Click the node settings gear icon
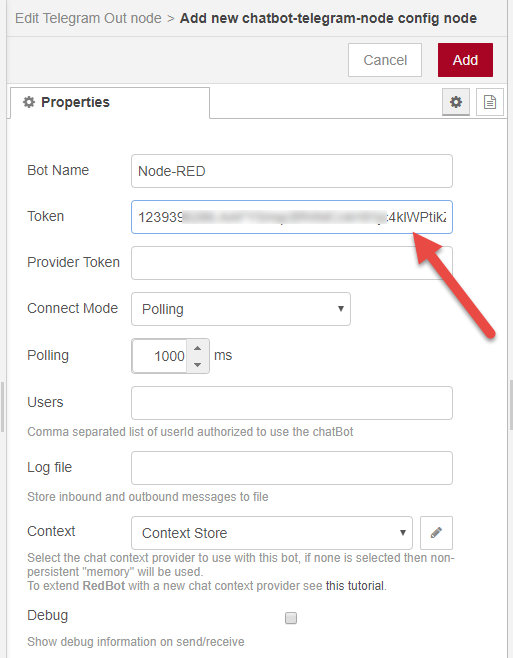Viewport: 513px width, 658px height. 455,102
